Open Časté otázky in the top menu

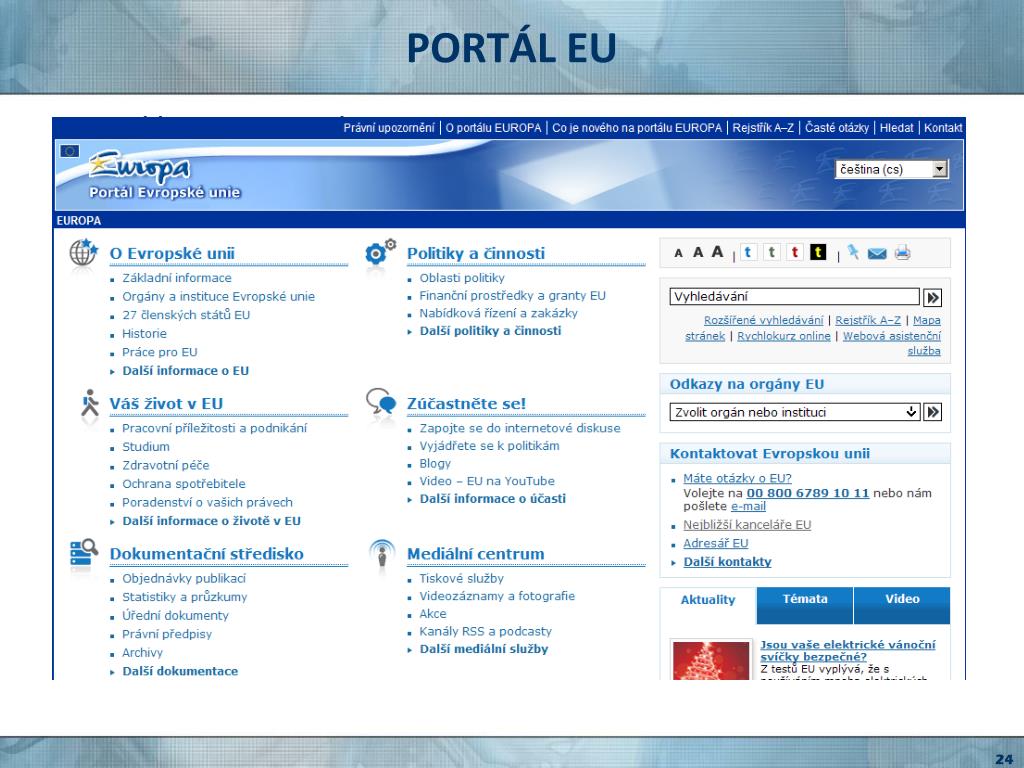click(837, 128)
